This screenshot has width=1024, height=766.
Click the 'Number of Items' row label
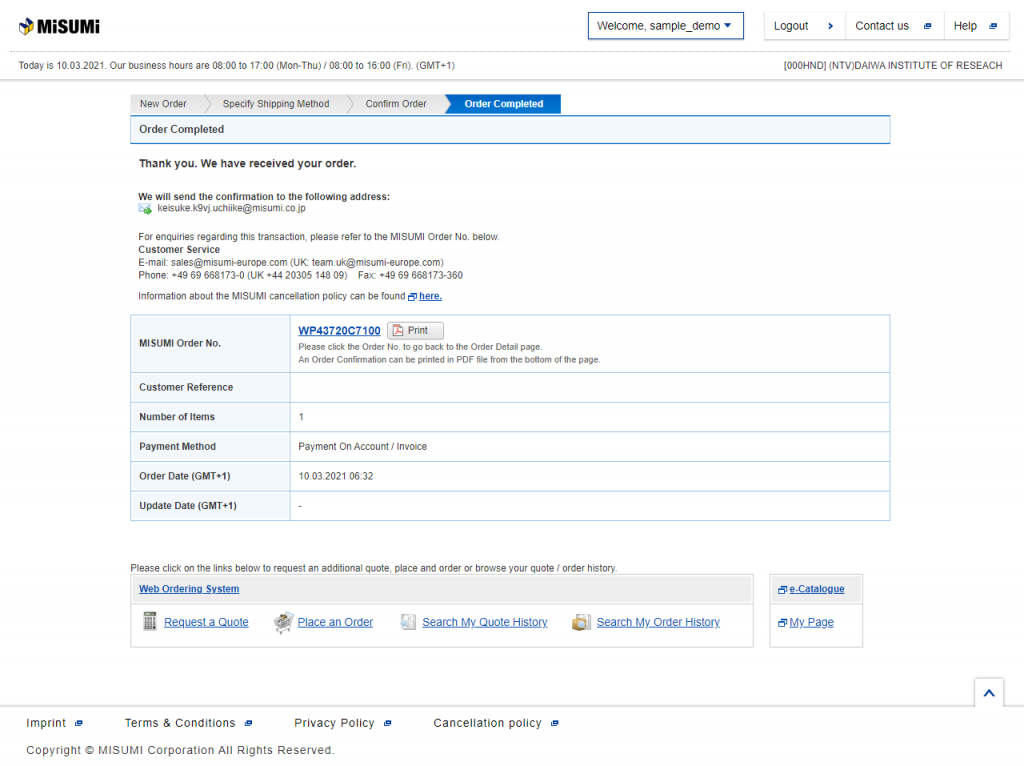[177, 417]
